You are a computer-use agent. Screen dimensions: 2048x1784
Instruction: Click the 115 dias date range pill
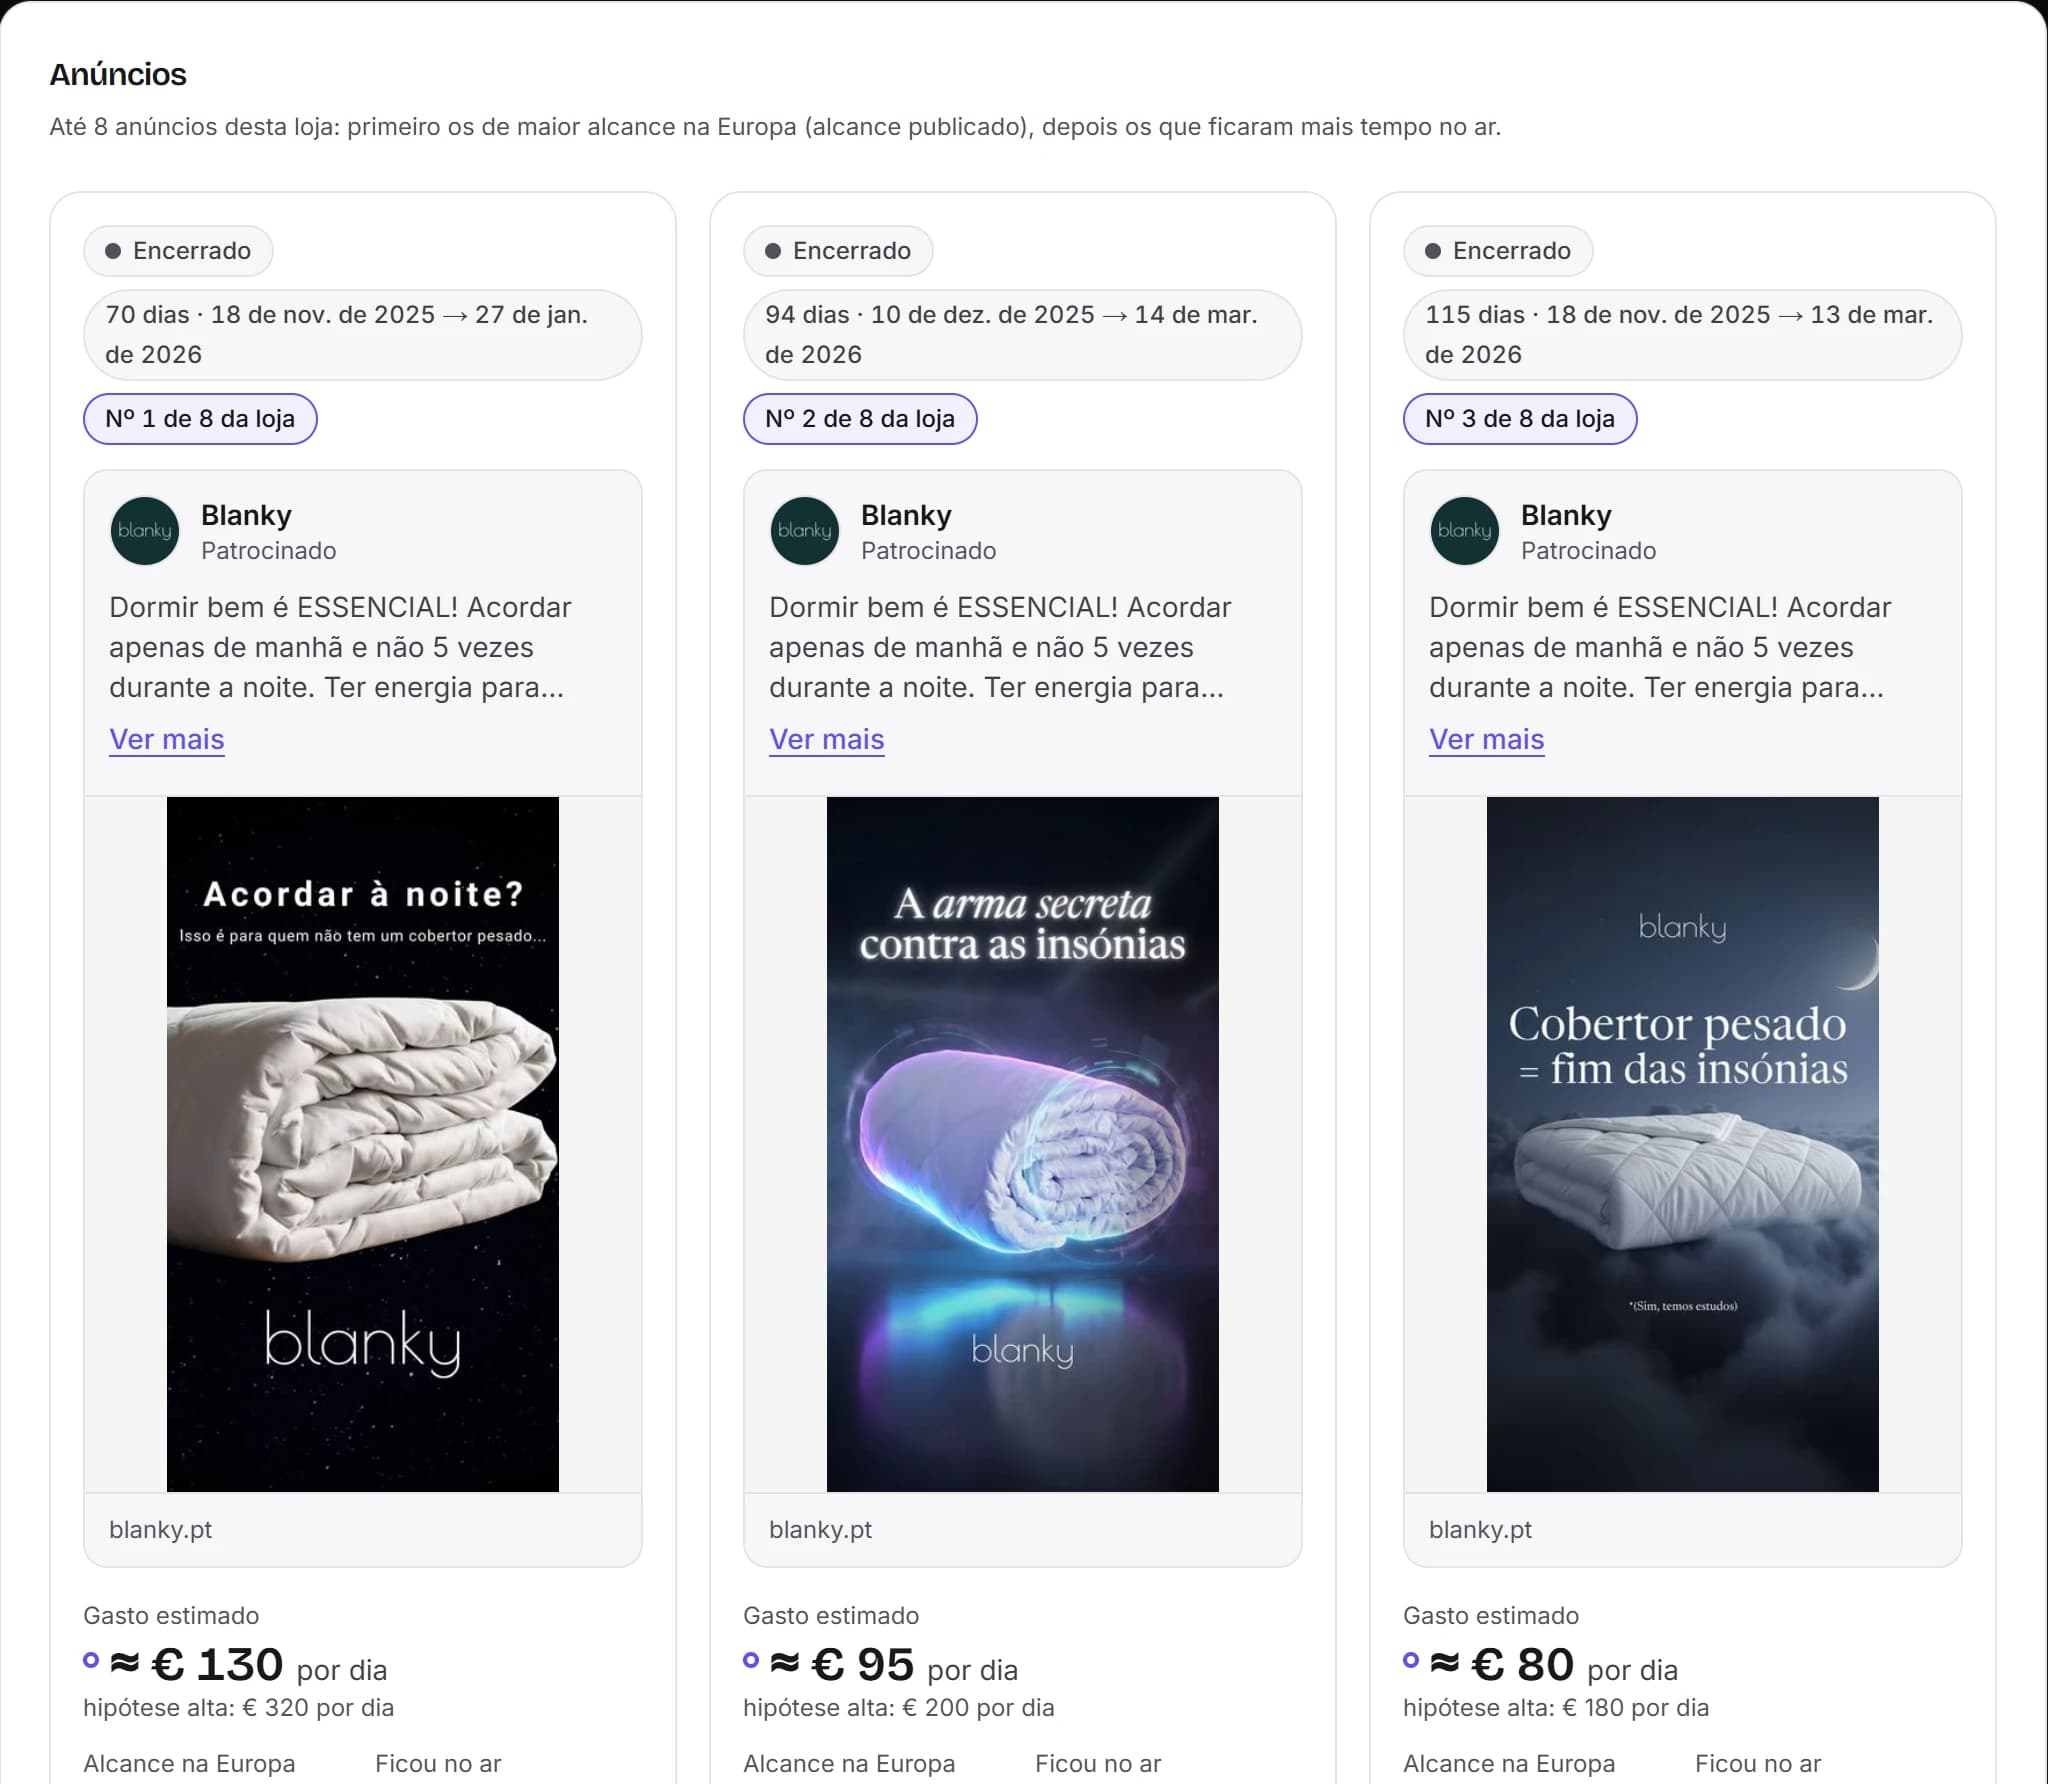(1683, 335)
